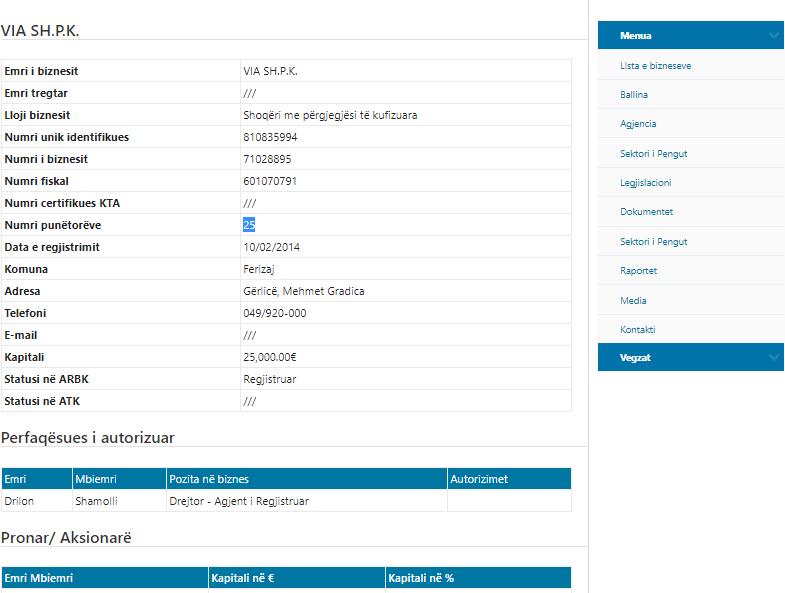
Task: Click the phone number 049/920-000
Action: tap(274, 313)
